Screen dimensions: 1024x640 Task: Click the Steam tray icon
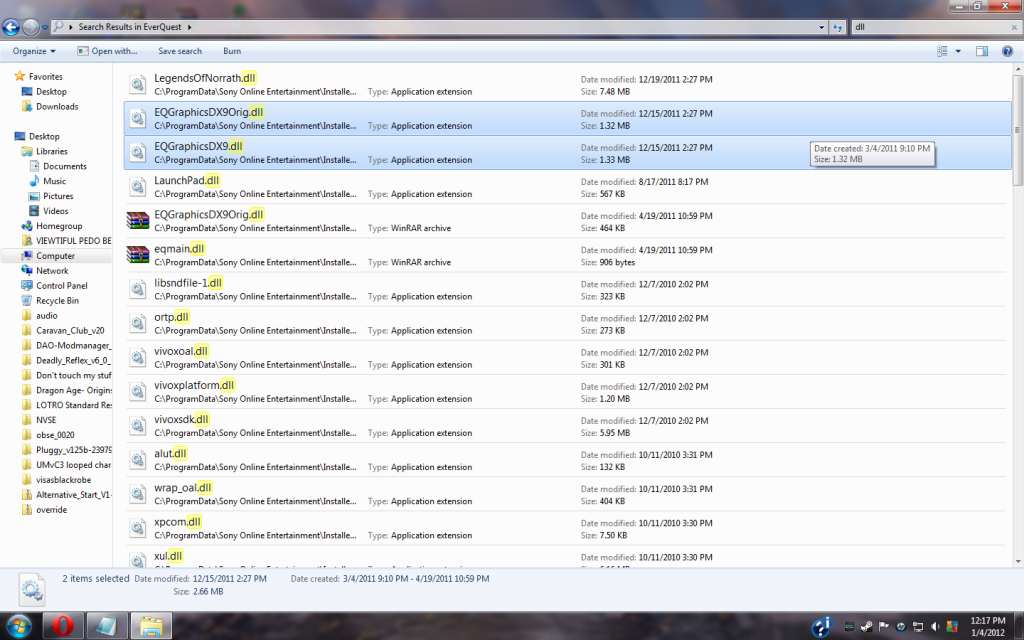pyautogui.click(x=867, y=626)
